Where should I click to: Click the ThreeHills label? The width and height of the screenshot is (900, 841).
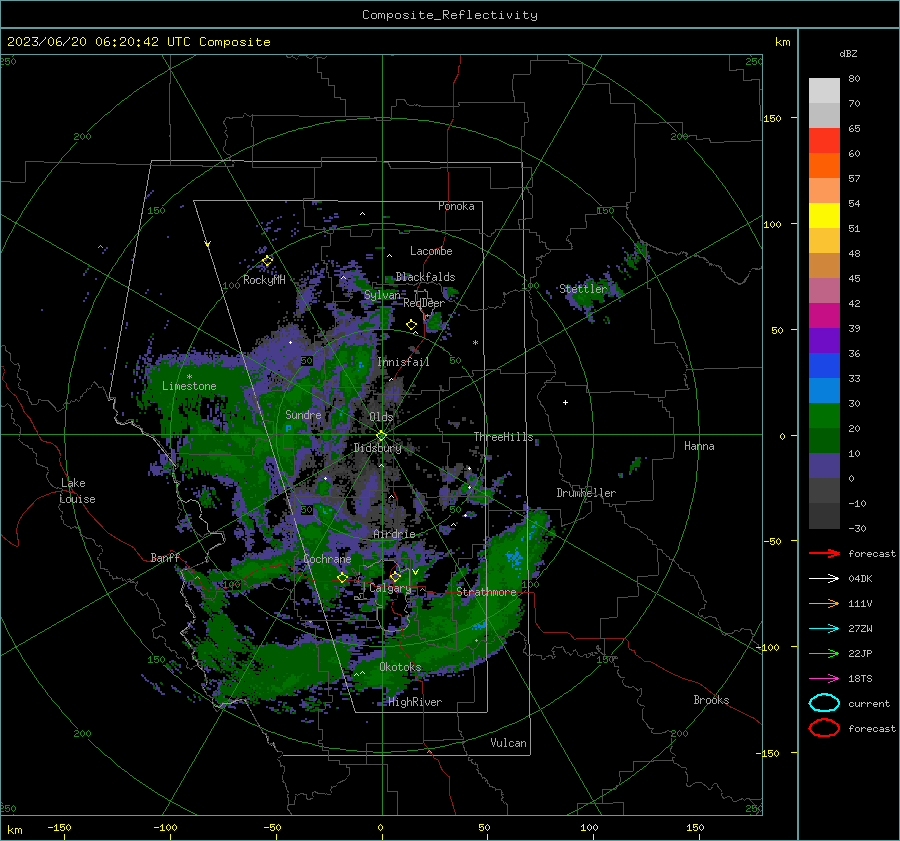503,437
